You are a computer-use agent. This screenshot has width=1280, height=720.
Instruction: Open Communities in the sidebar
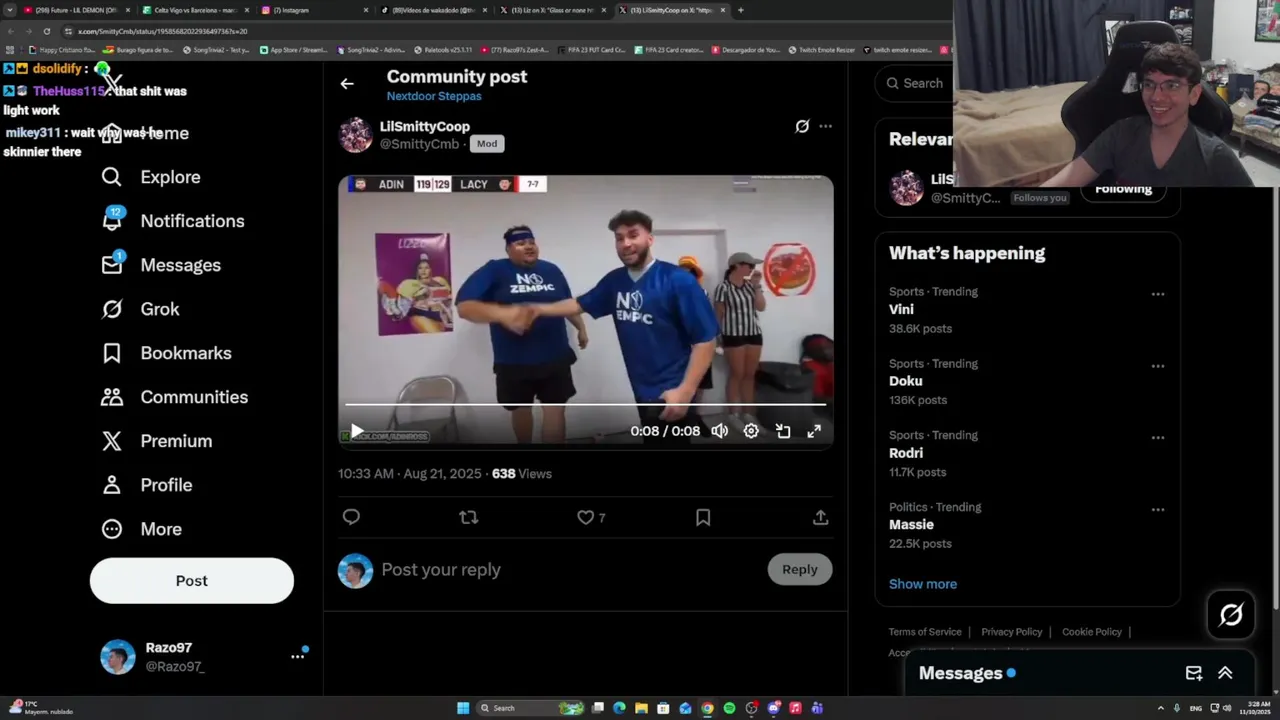tap(174, 397)
